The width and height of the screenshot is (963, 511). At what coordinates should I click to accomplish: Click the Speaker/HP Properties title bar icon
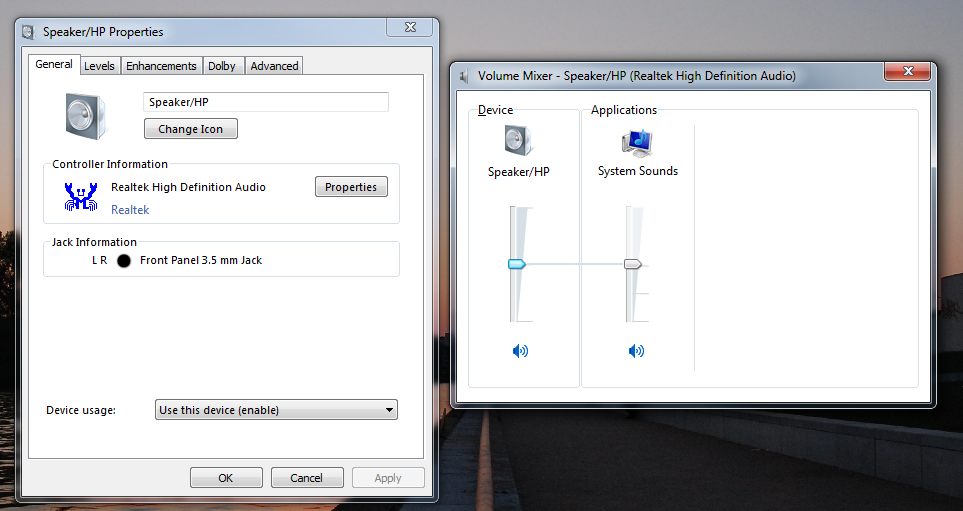[x=28, y=32]
